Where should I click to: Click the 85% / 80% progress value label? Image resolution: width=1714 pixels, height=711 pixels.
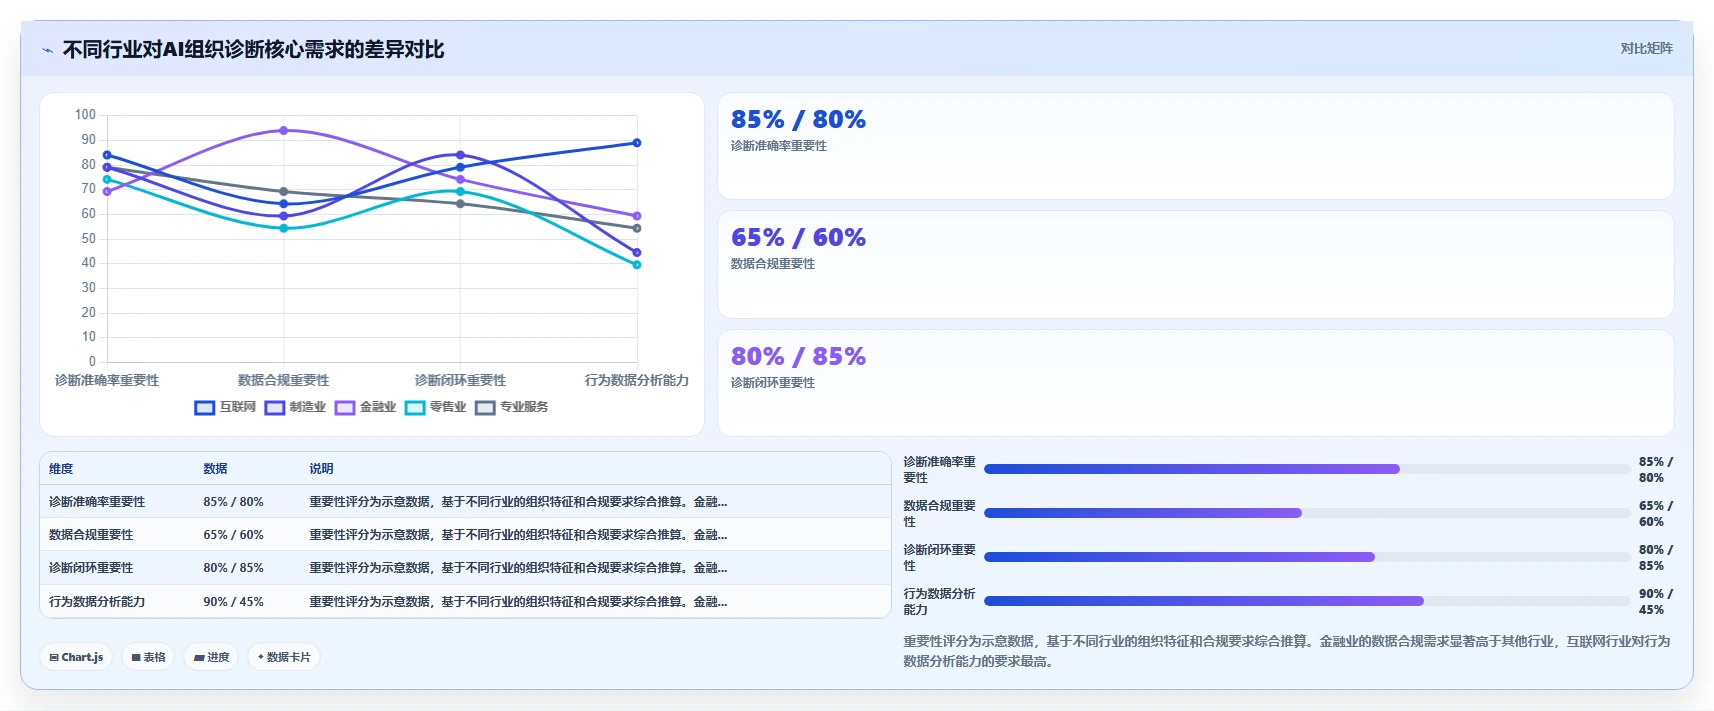[1655, 470]
